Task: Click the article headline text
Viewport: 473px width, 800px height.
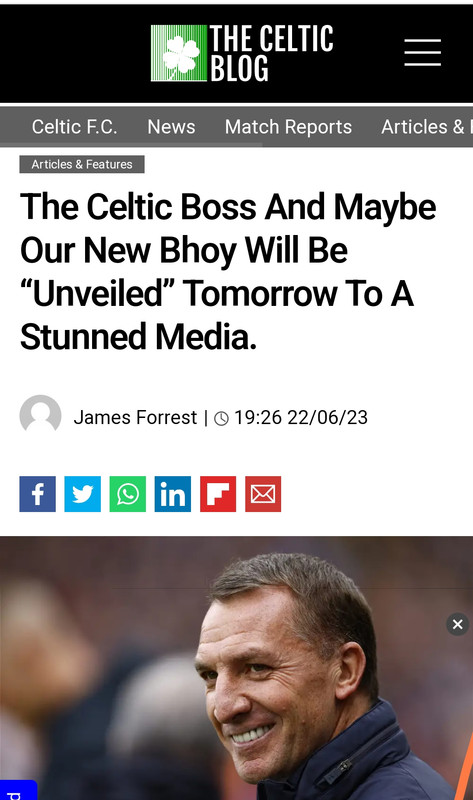Action: (x=228, y=271)
